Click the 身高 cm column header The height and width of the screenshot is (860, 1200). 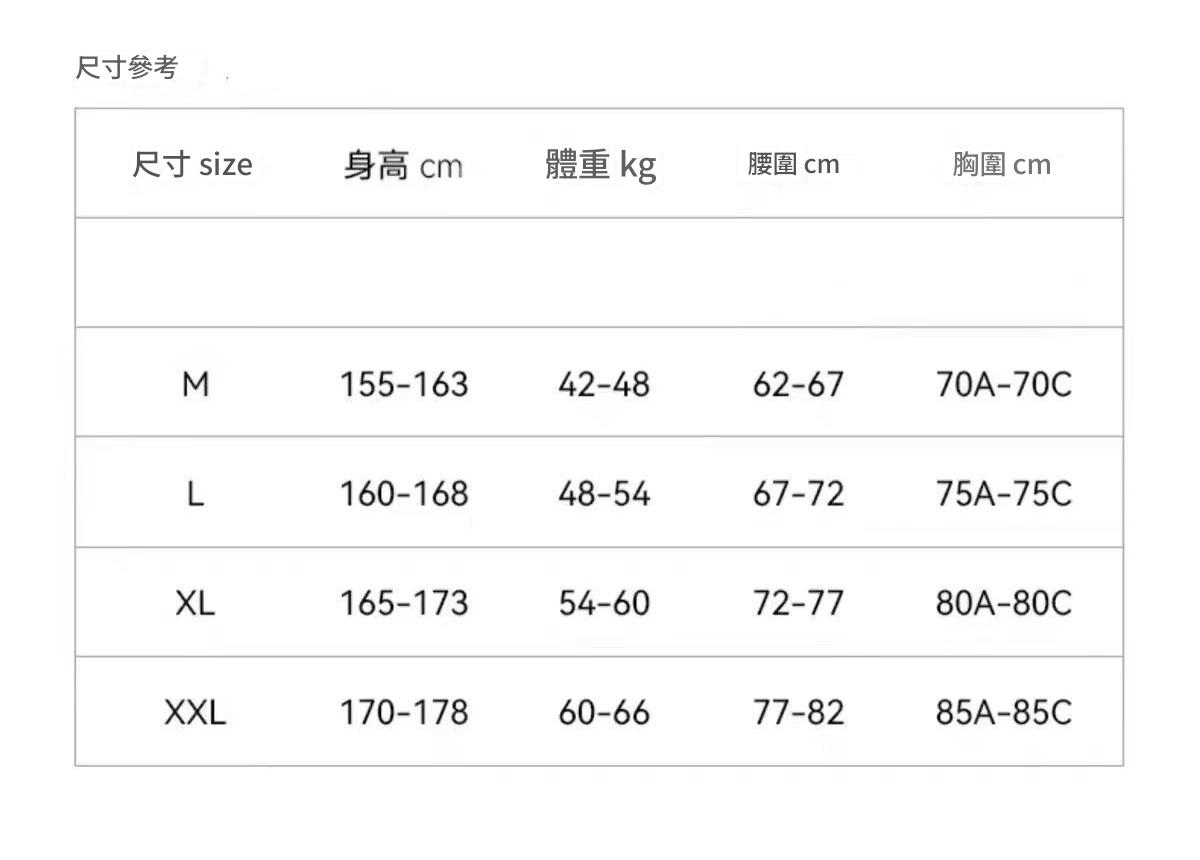coord(403,165)
